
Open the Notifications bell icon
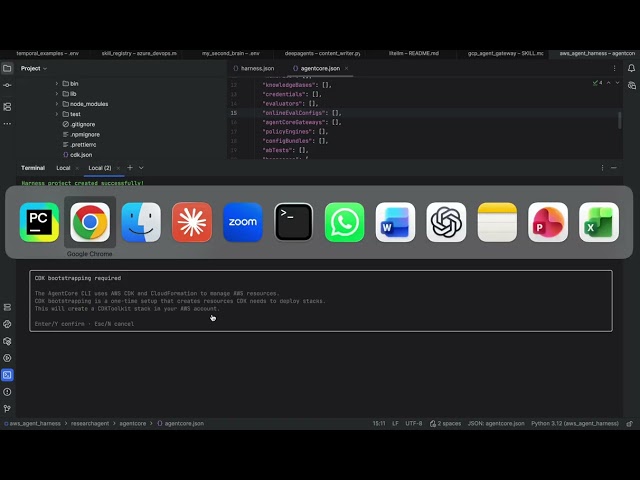631,68
